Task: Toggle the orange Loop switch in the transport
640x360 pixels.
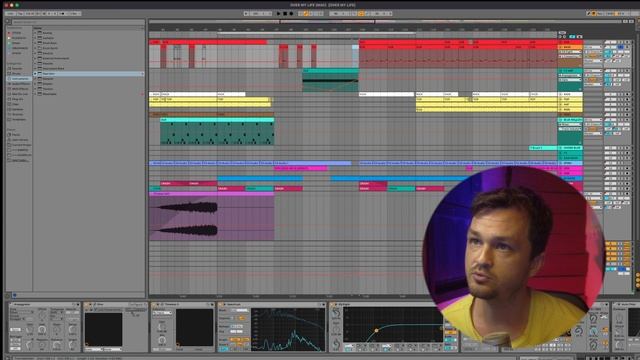Action: 361,13
